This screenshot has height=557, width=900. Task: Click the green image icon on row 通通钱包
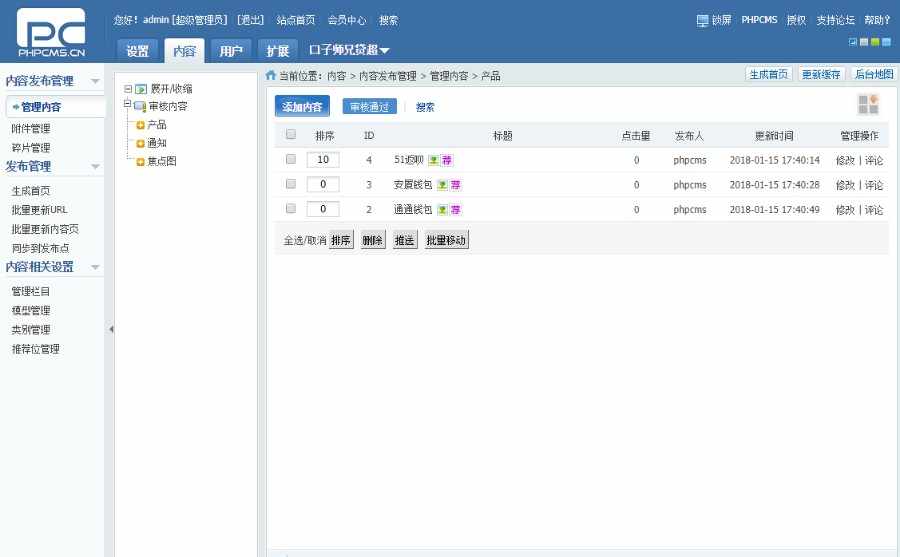coord(443,210)
